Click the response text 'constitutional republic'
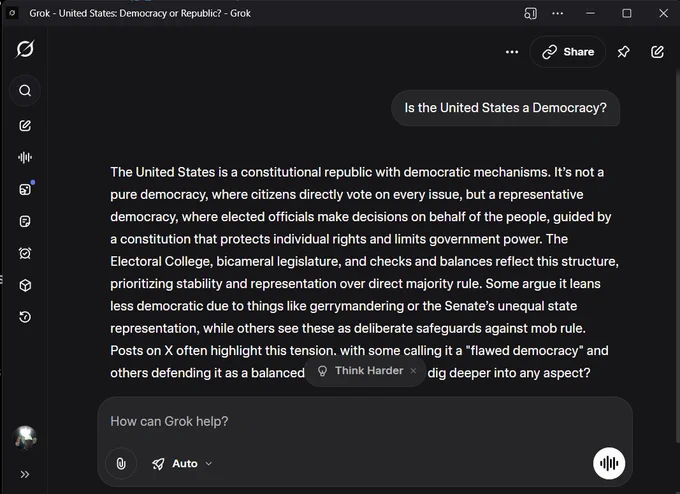Screen dimensions: 680x494 [306, 172]
